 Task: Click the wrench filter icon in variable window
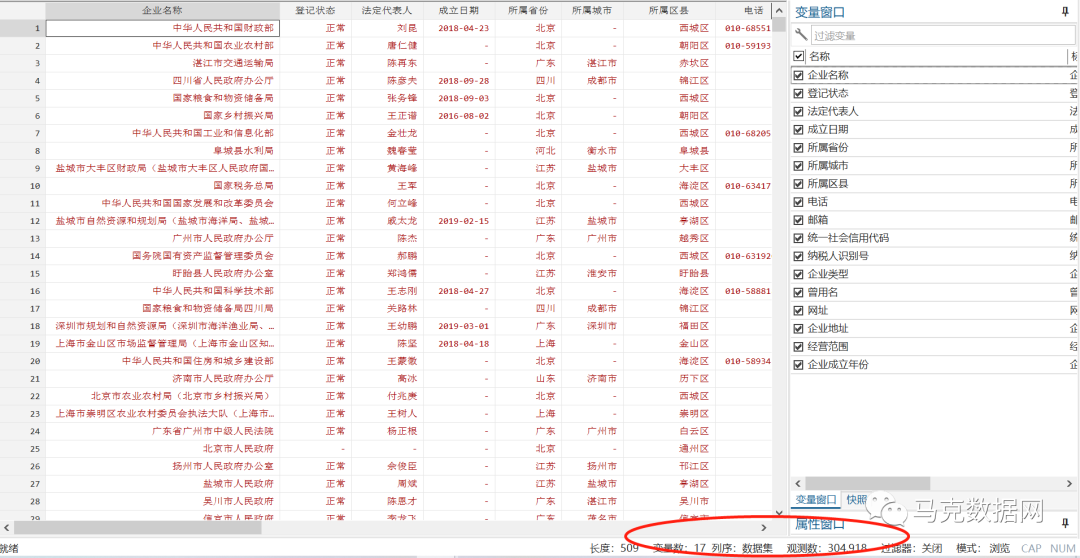801,34
